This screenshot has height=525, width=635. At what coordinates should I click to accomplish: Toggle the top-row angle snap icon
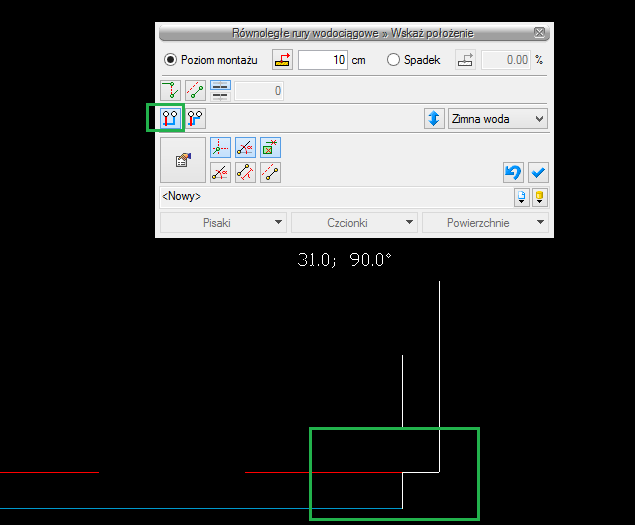[x=245, y=147]
